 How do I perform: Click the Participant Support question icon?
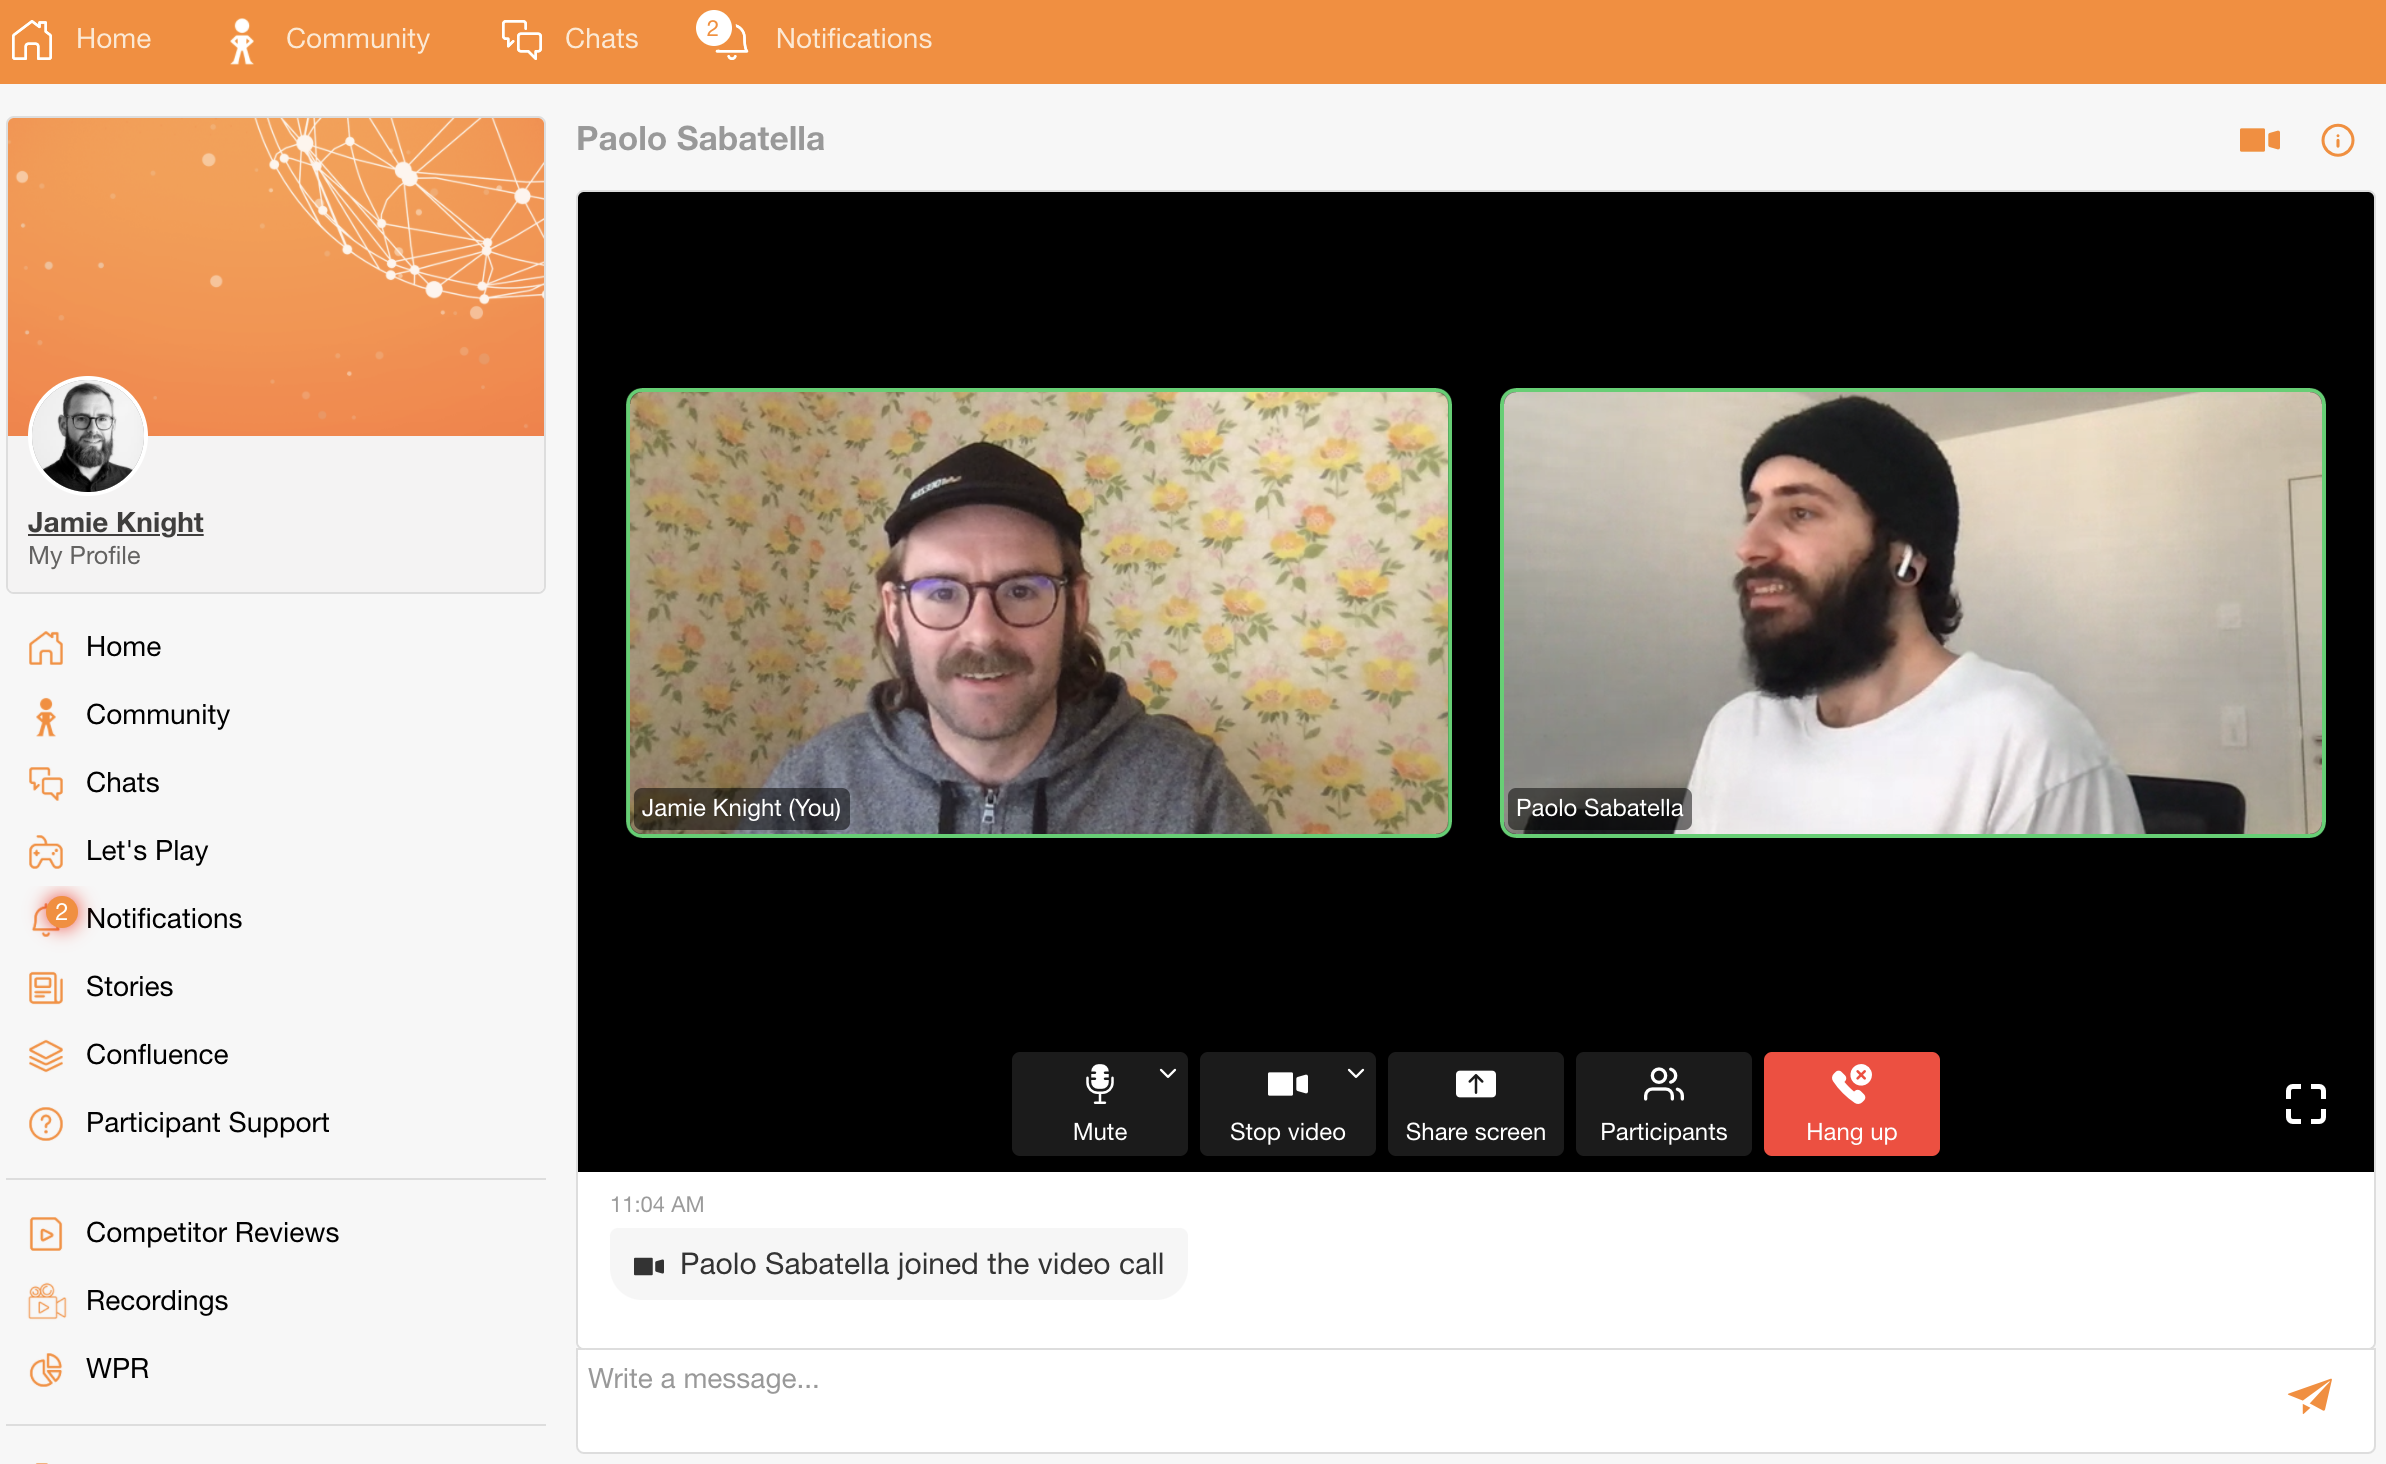pos(46,1123)
